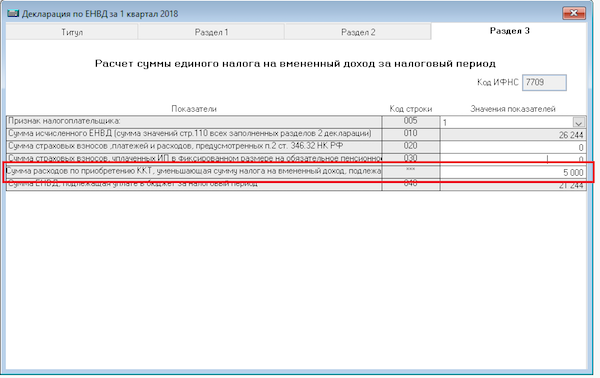Click row code 020
This screenshot has height=378, width=600.
pyautogui.click(x=411, y=146)
